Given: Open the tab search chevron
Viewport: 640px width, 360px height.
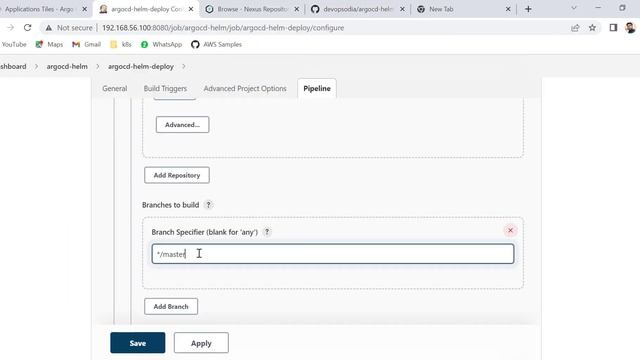Looking at the screenshot, I should [574, 8].
